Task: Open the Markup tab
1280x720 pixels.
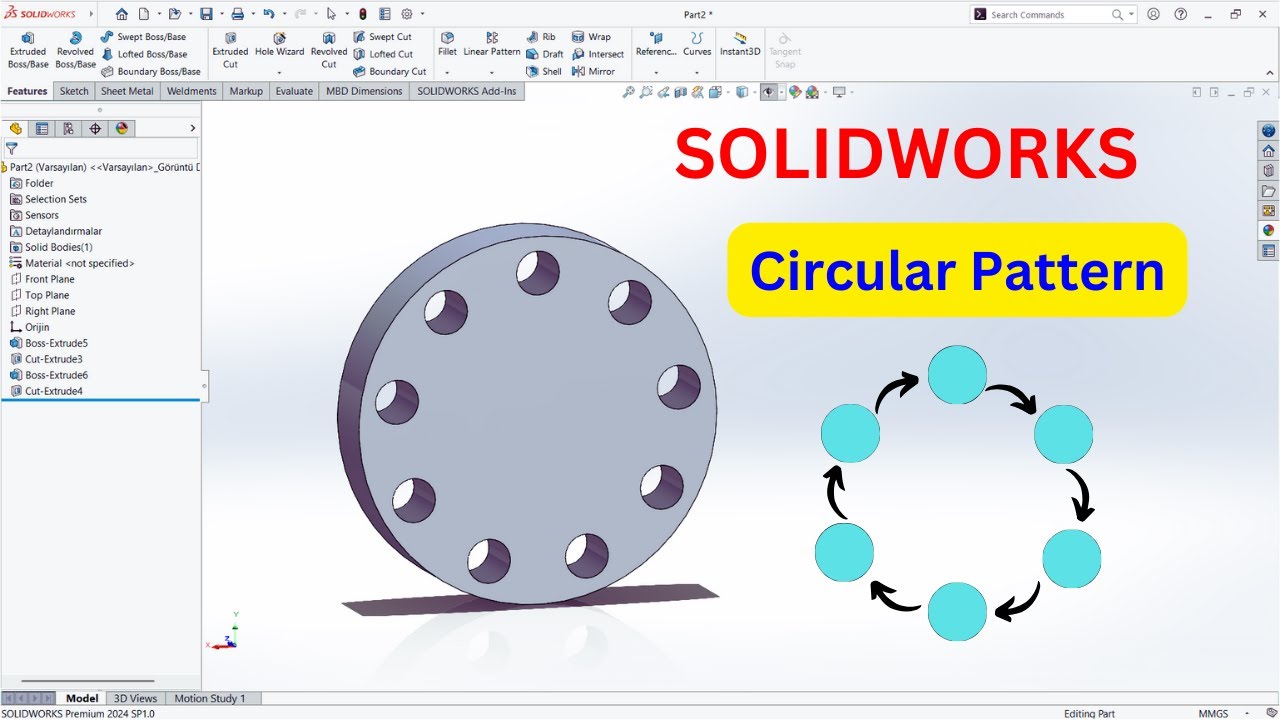Action: [x=246, y=91]
